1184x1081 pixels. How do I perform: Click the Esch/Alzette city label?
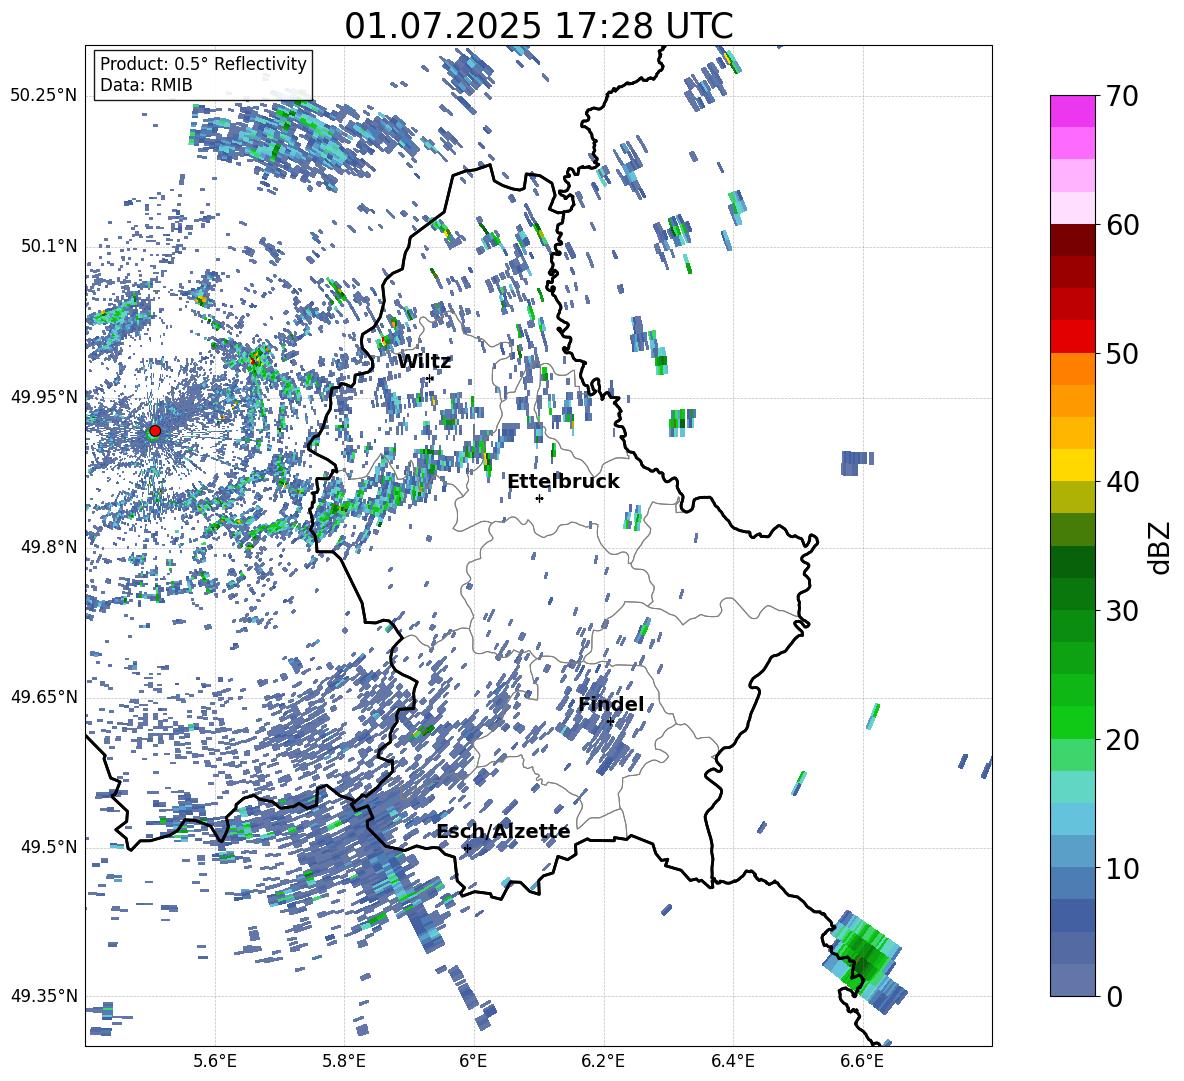[503, 832]
